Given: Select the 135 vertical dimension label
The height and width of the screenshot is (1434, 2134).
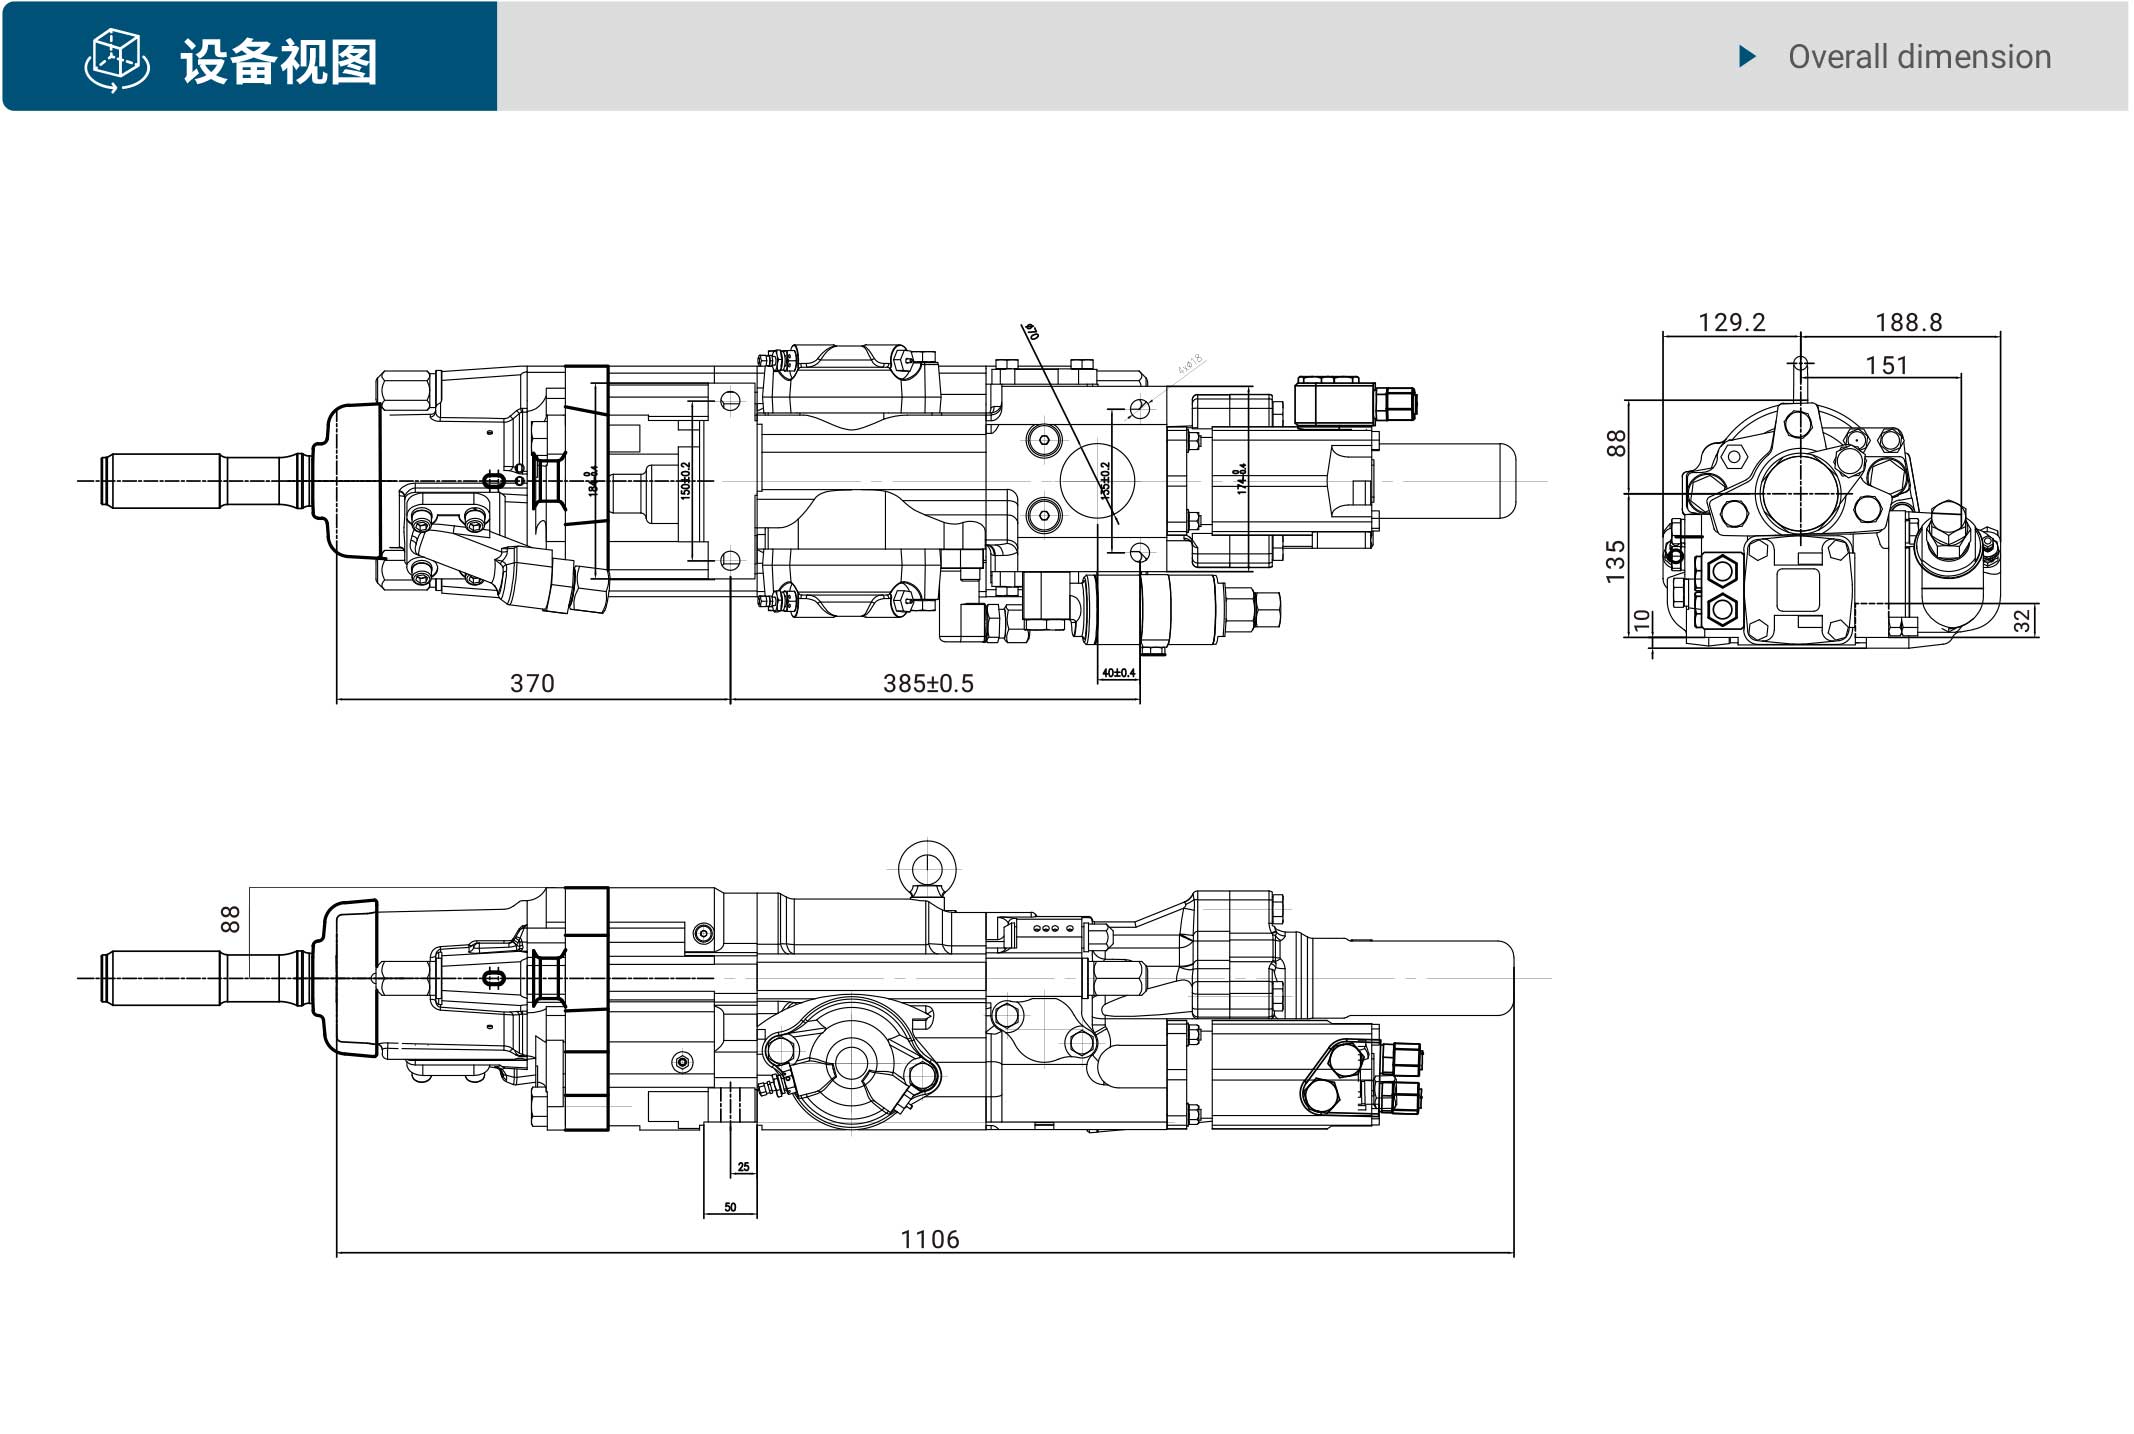Looking at the screenshot, I should coord(1616,561).
